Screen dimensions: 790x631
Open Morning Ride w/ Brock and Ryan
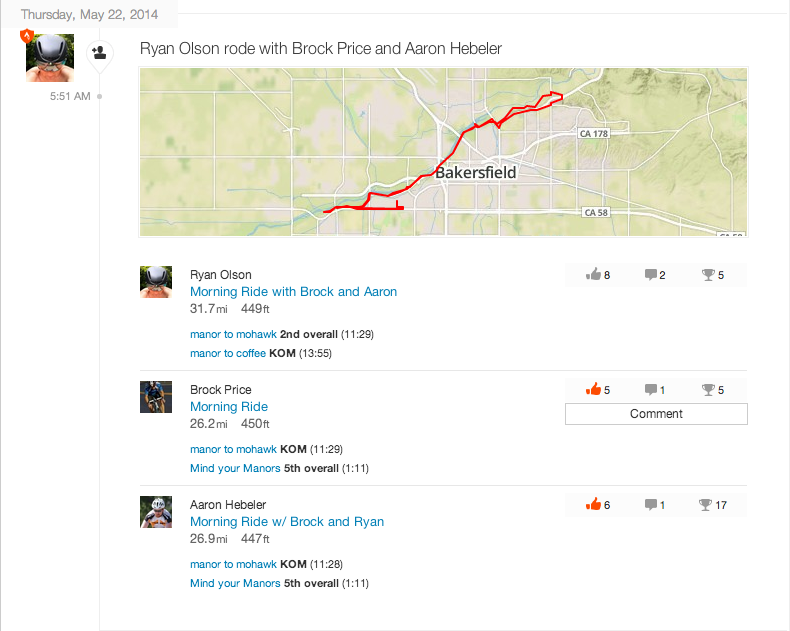pos(287,522)
